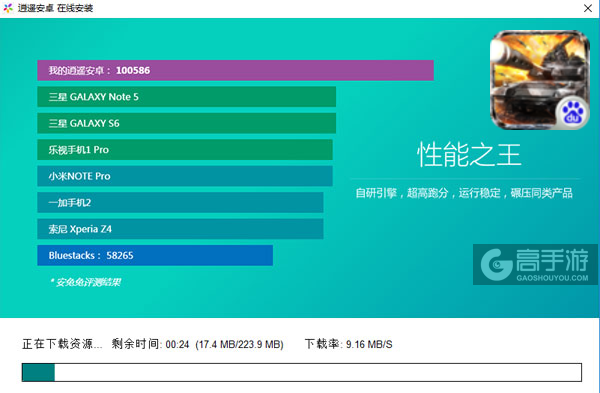Select the 索尼 Xperia Z4 bar
Viewport: 600px width, 393px height.
pos(180,229)
